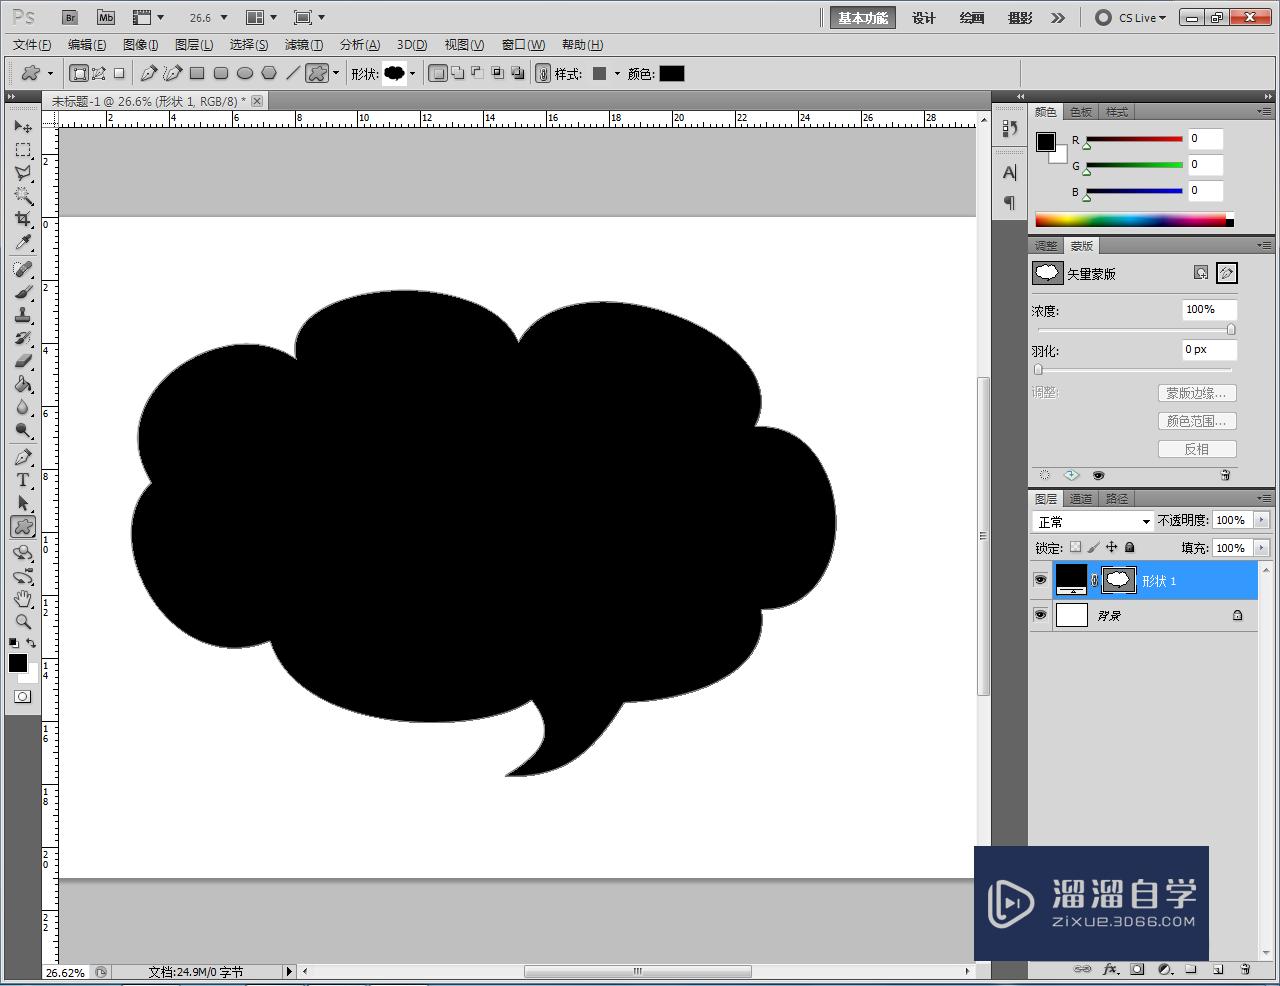Open the 图层(L) menu
This screenshot has width=1280, height=986.
pyautogui.click(x=194, y=45)
